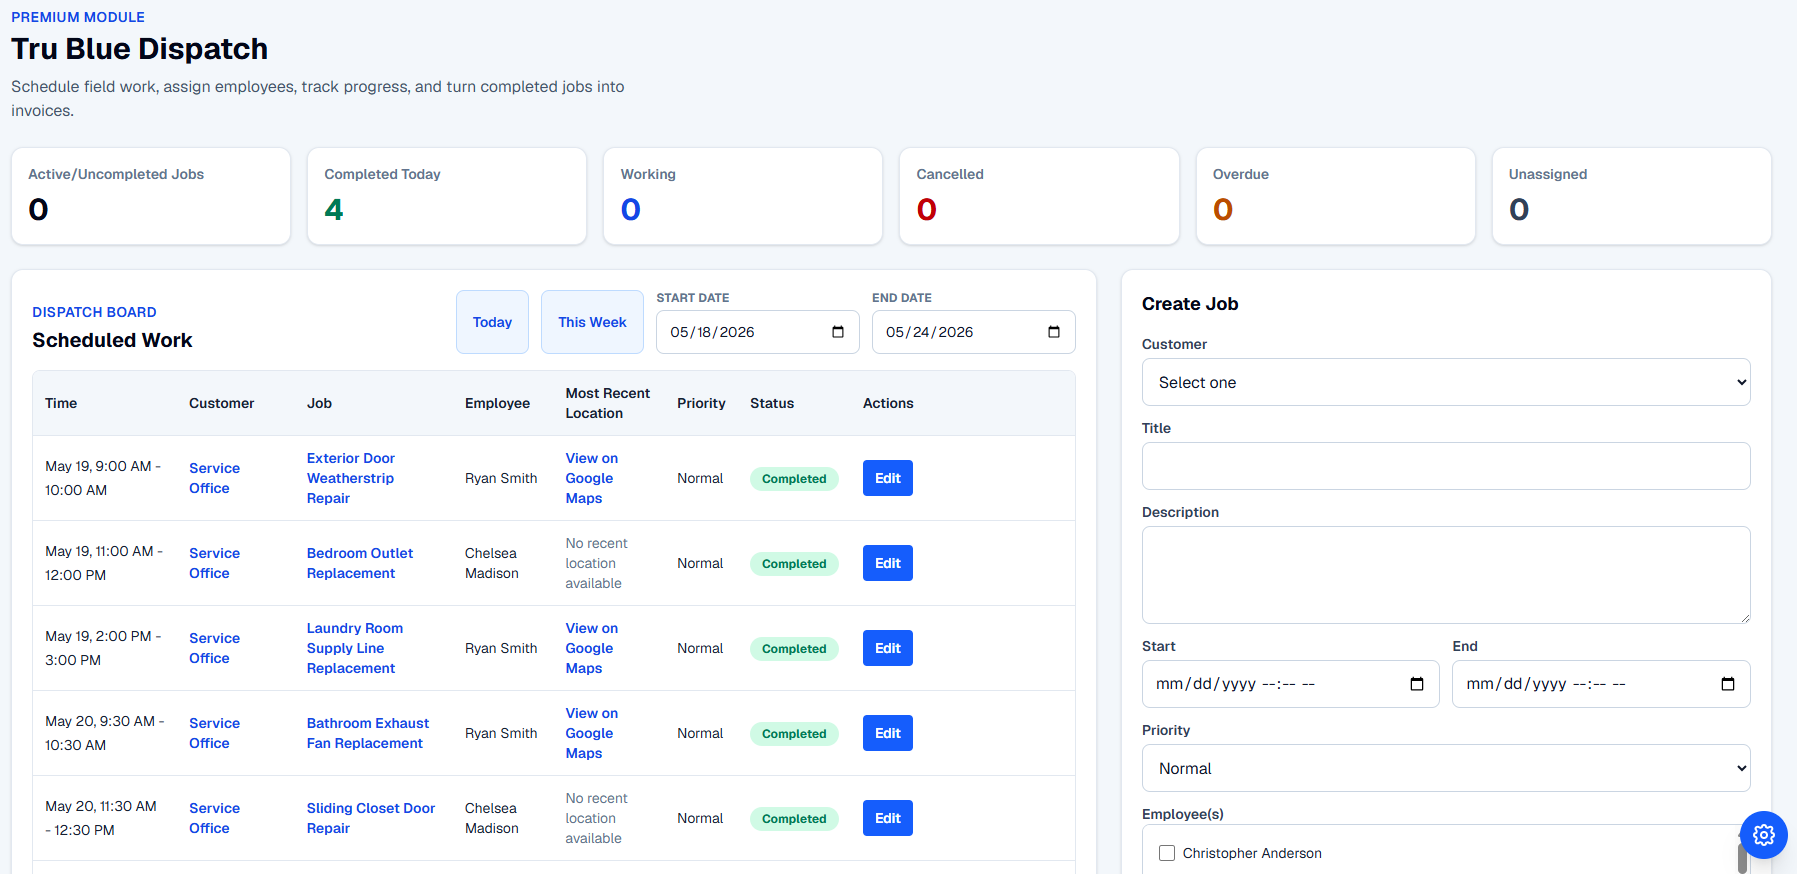The width and height of the screenshot is (1797, 874).
Task: Open Exterior Door Weatherstrip Repair job link
Action: click(x=350, y=478)
